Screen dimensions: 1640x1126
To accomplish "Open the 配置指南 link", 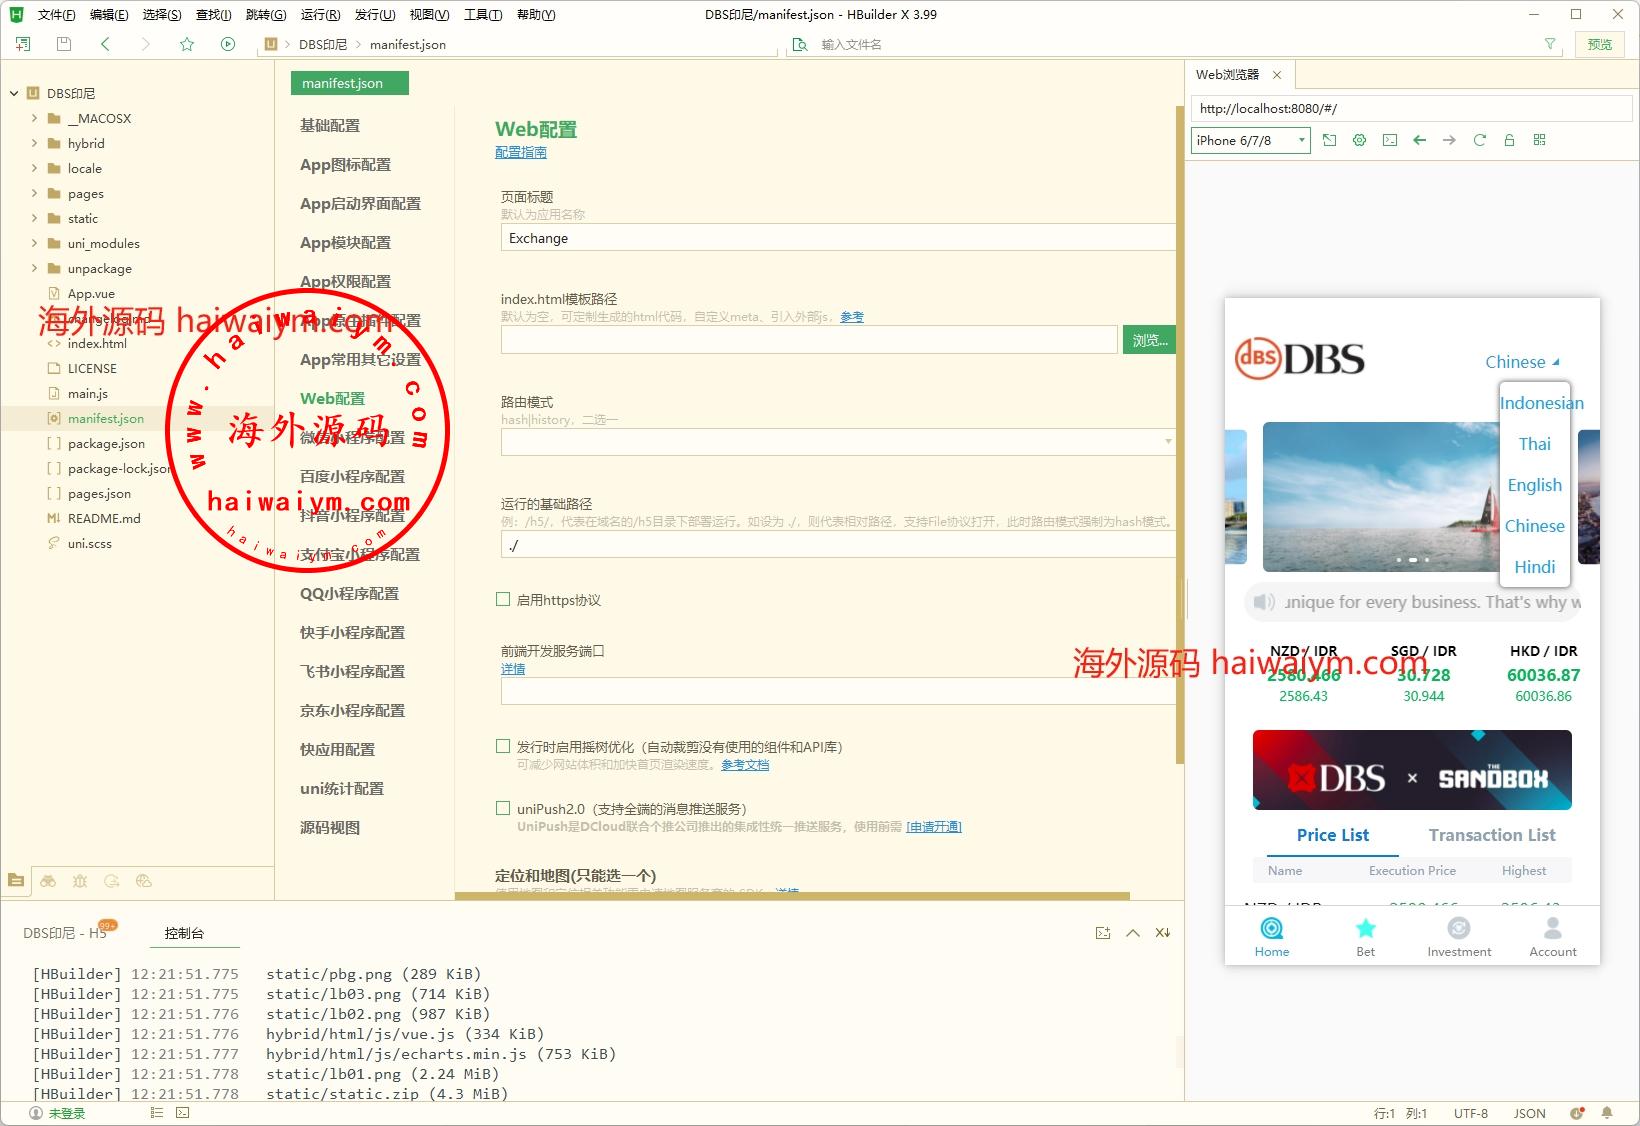I will coord(520,152).
